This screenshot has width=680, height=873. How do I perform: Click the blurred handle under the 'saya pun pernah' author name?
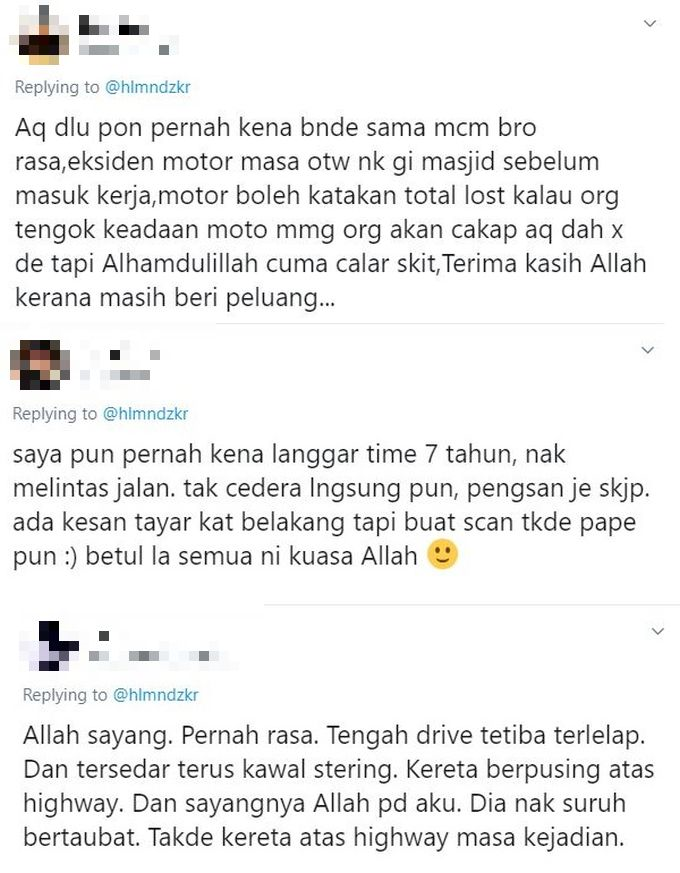(x=117, y=375)
